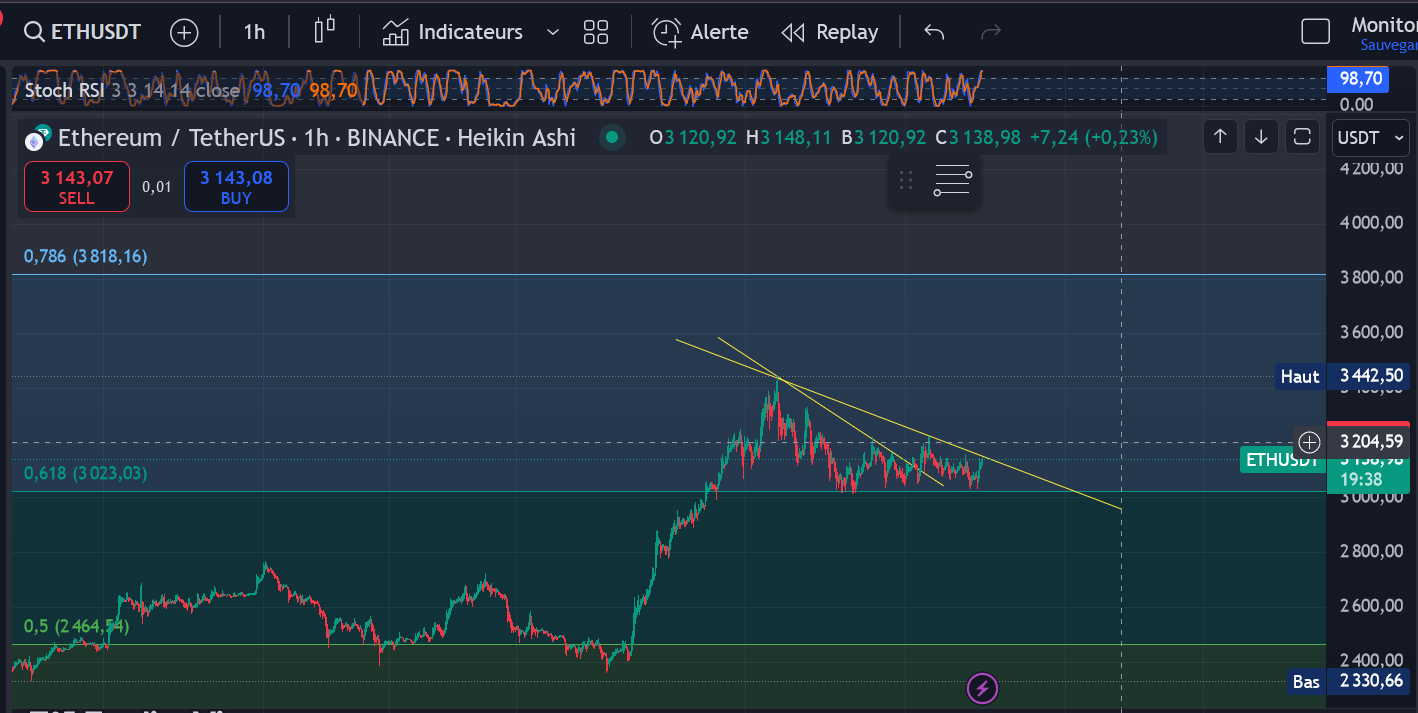
Task: Click the purple lightning bolt icon
Action: click(982, 688)
